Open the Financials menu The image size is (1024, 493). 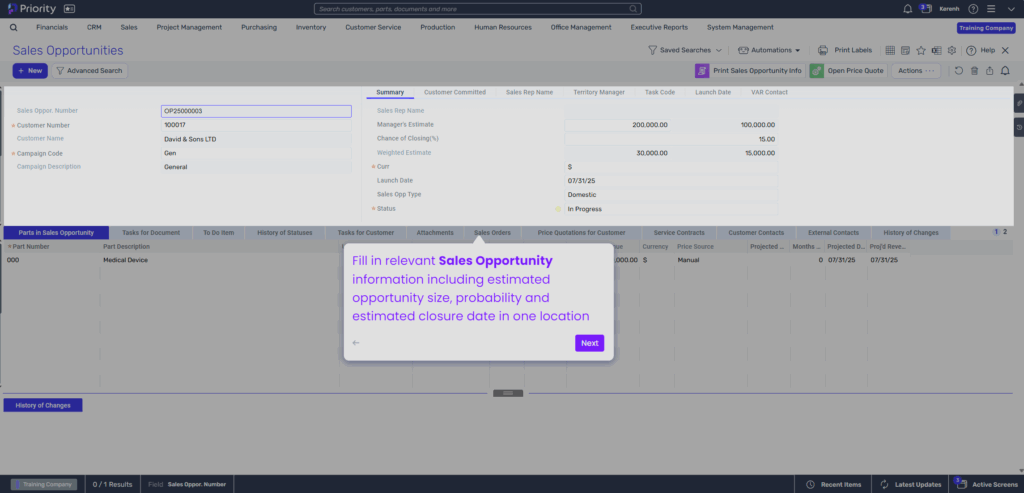[x=52, y=27]
